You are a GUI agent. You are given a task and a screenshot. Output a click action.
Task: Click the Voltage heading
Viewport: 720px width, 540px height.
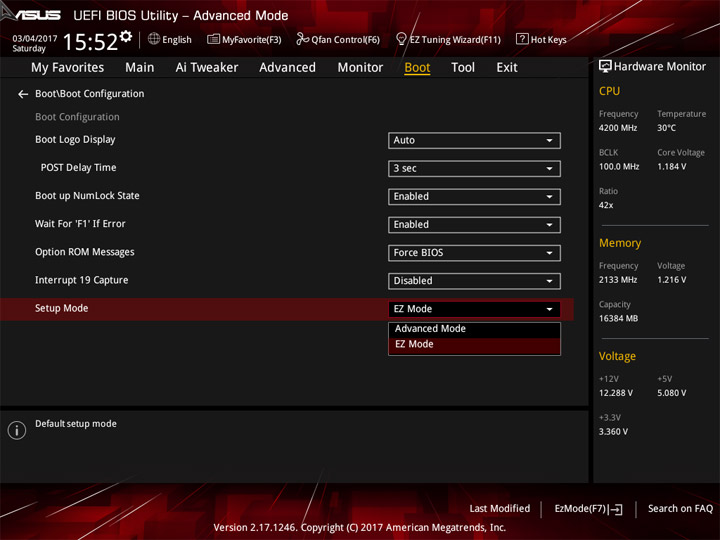point(617,356)
